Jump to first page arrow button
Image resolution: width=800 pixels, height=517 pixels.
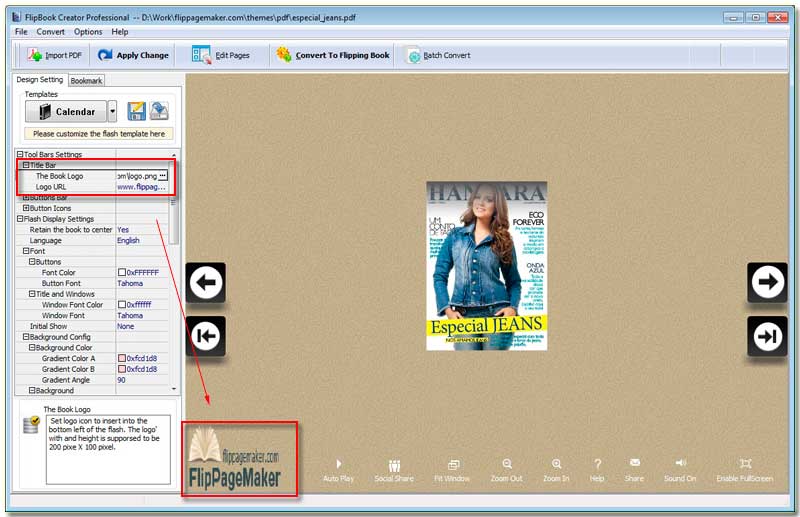click(206, 336)
